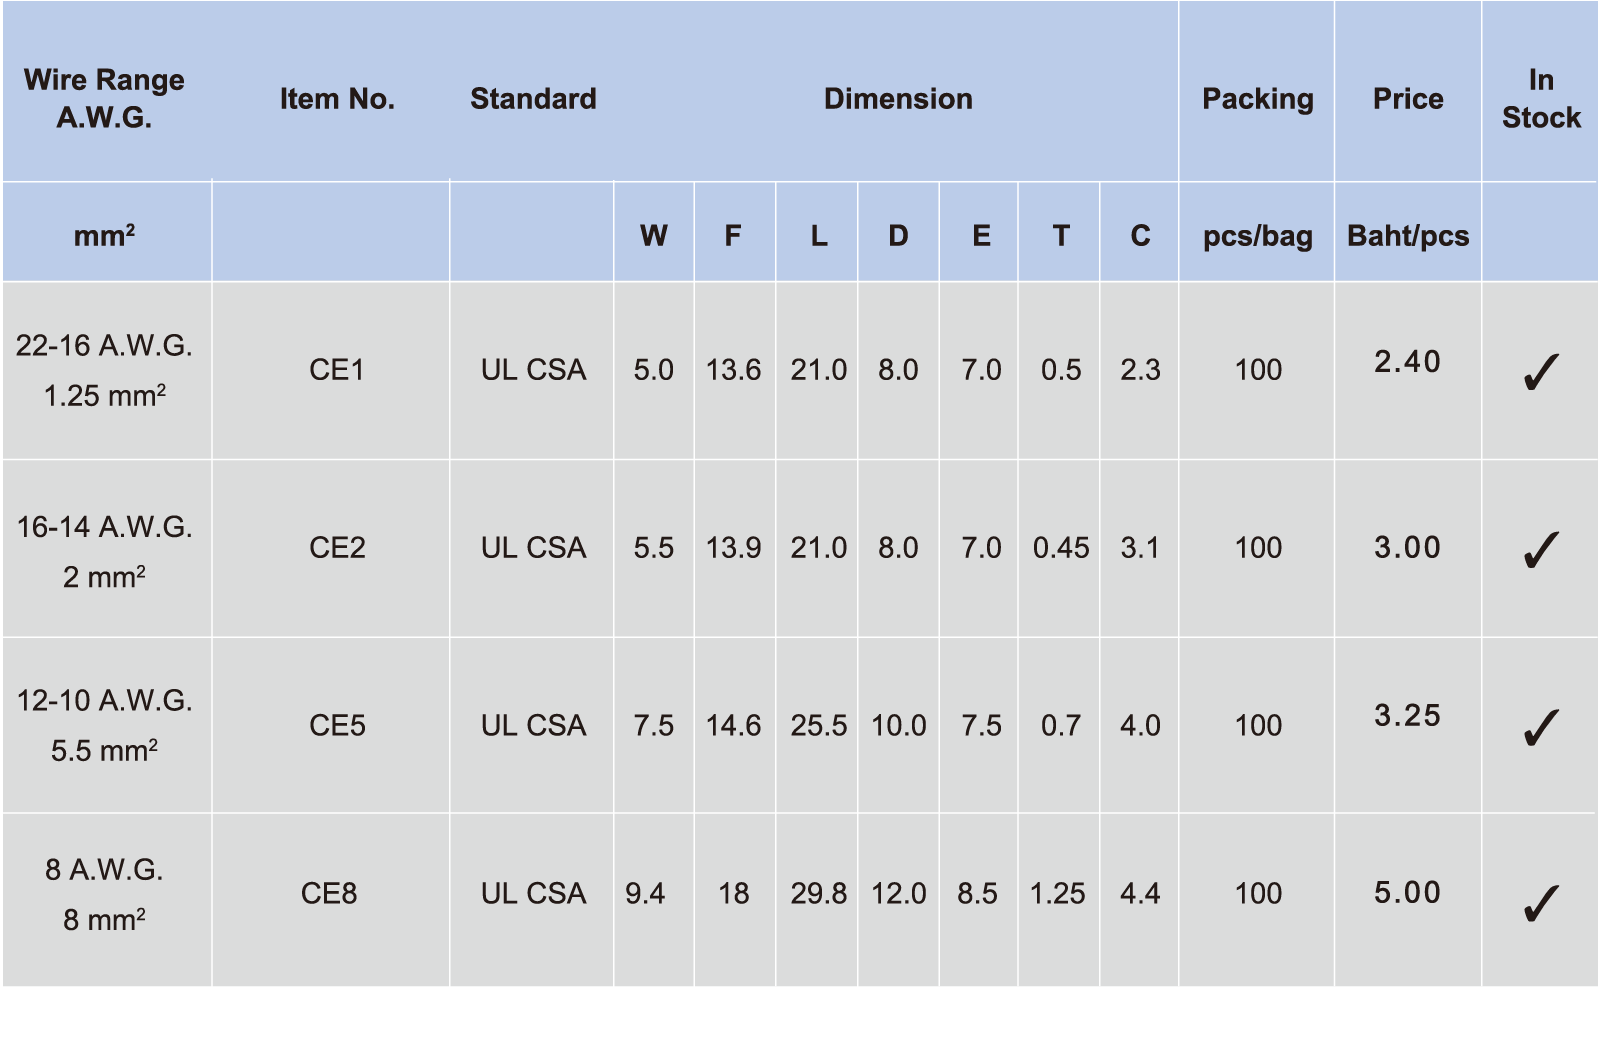Select the Standard column header

[x=533, y=99]
